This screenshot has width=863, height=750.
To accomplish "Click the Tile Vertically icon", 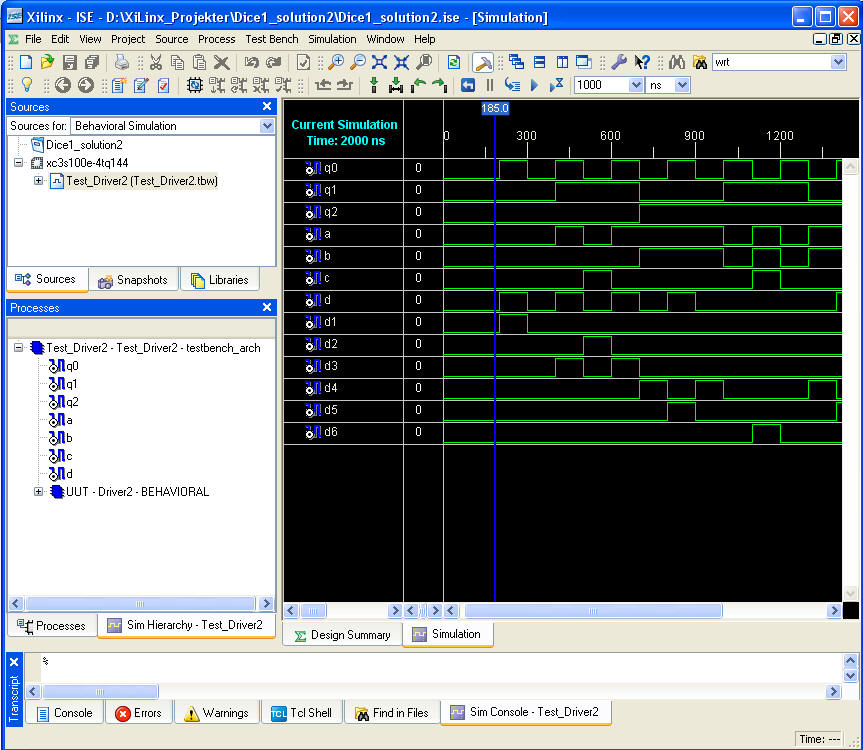I will click(562, 62).
